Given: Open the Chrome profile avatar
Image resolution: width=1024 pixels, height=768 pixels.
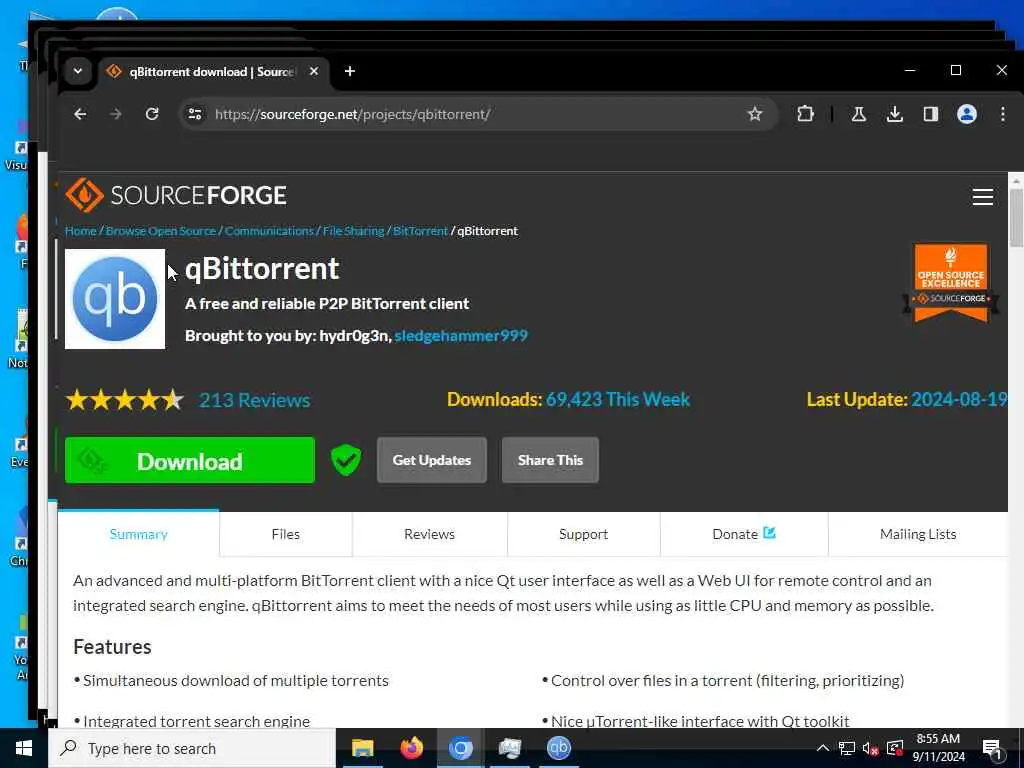Looking at the screenshot, I should [x=967, y=114].
